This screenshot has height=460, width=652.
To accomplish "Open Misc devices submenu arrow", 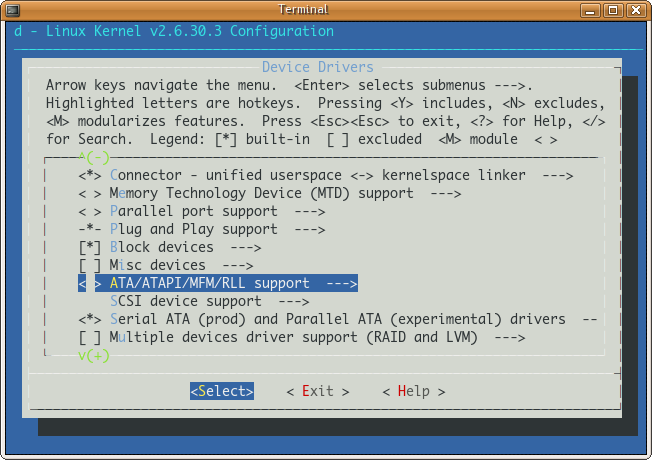I will tap(238, 266).
